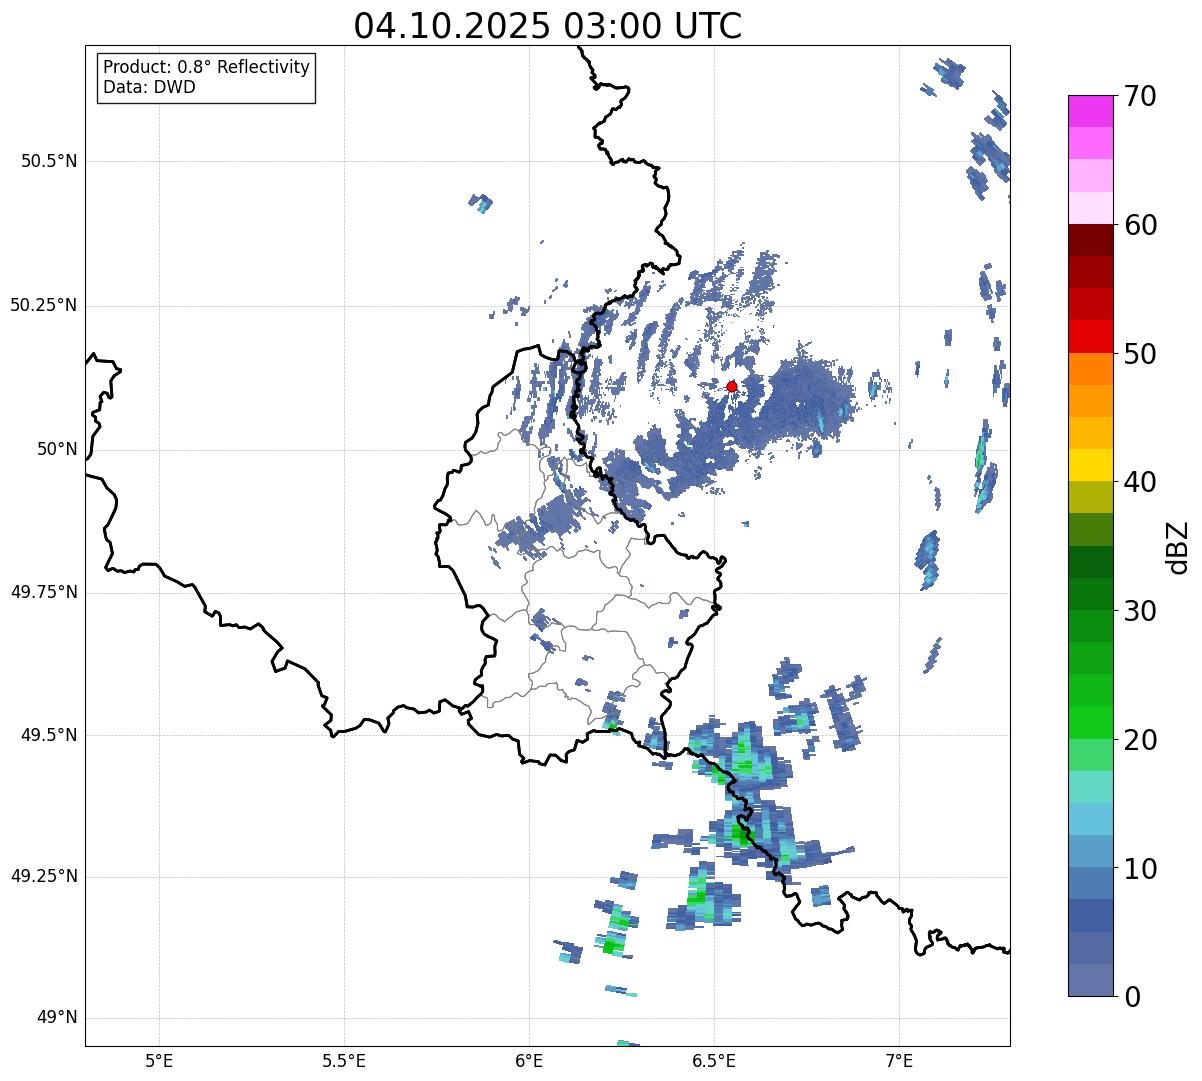
Task: Click the colorbar value 10
Action: pos(1140,868)
